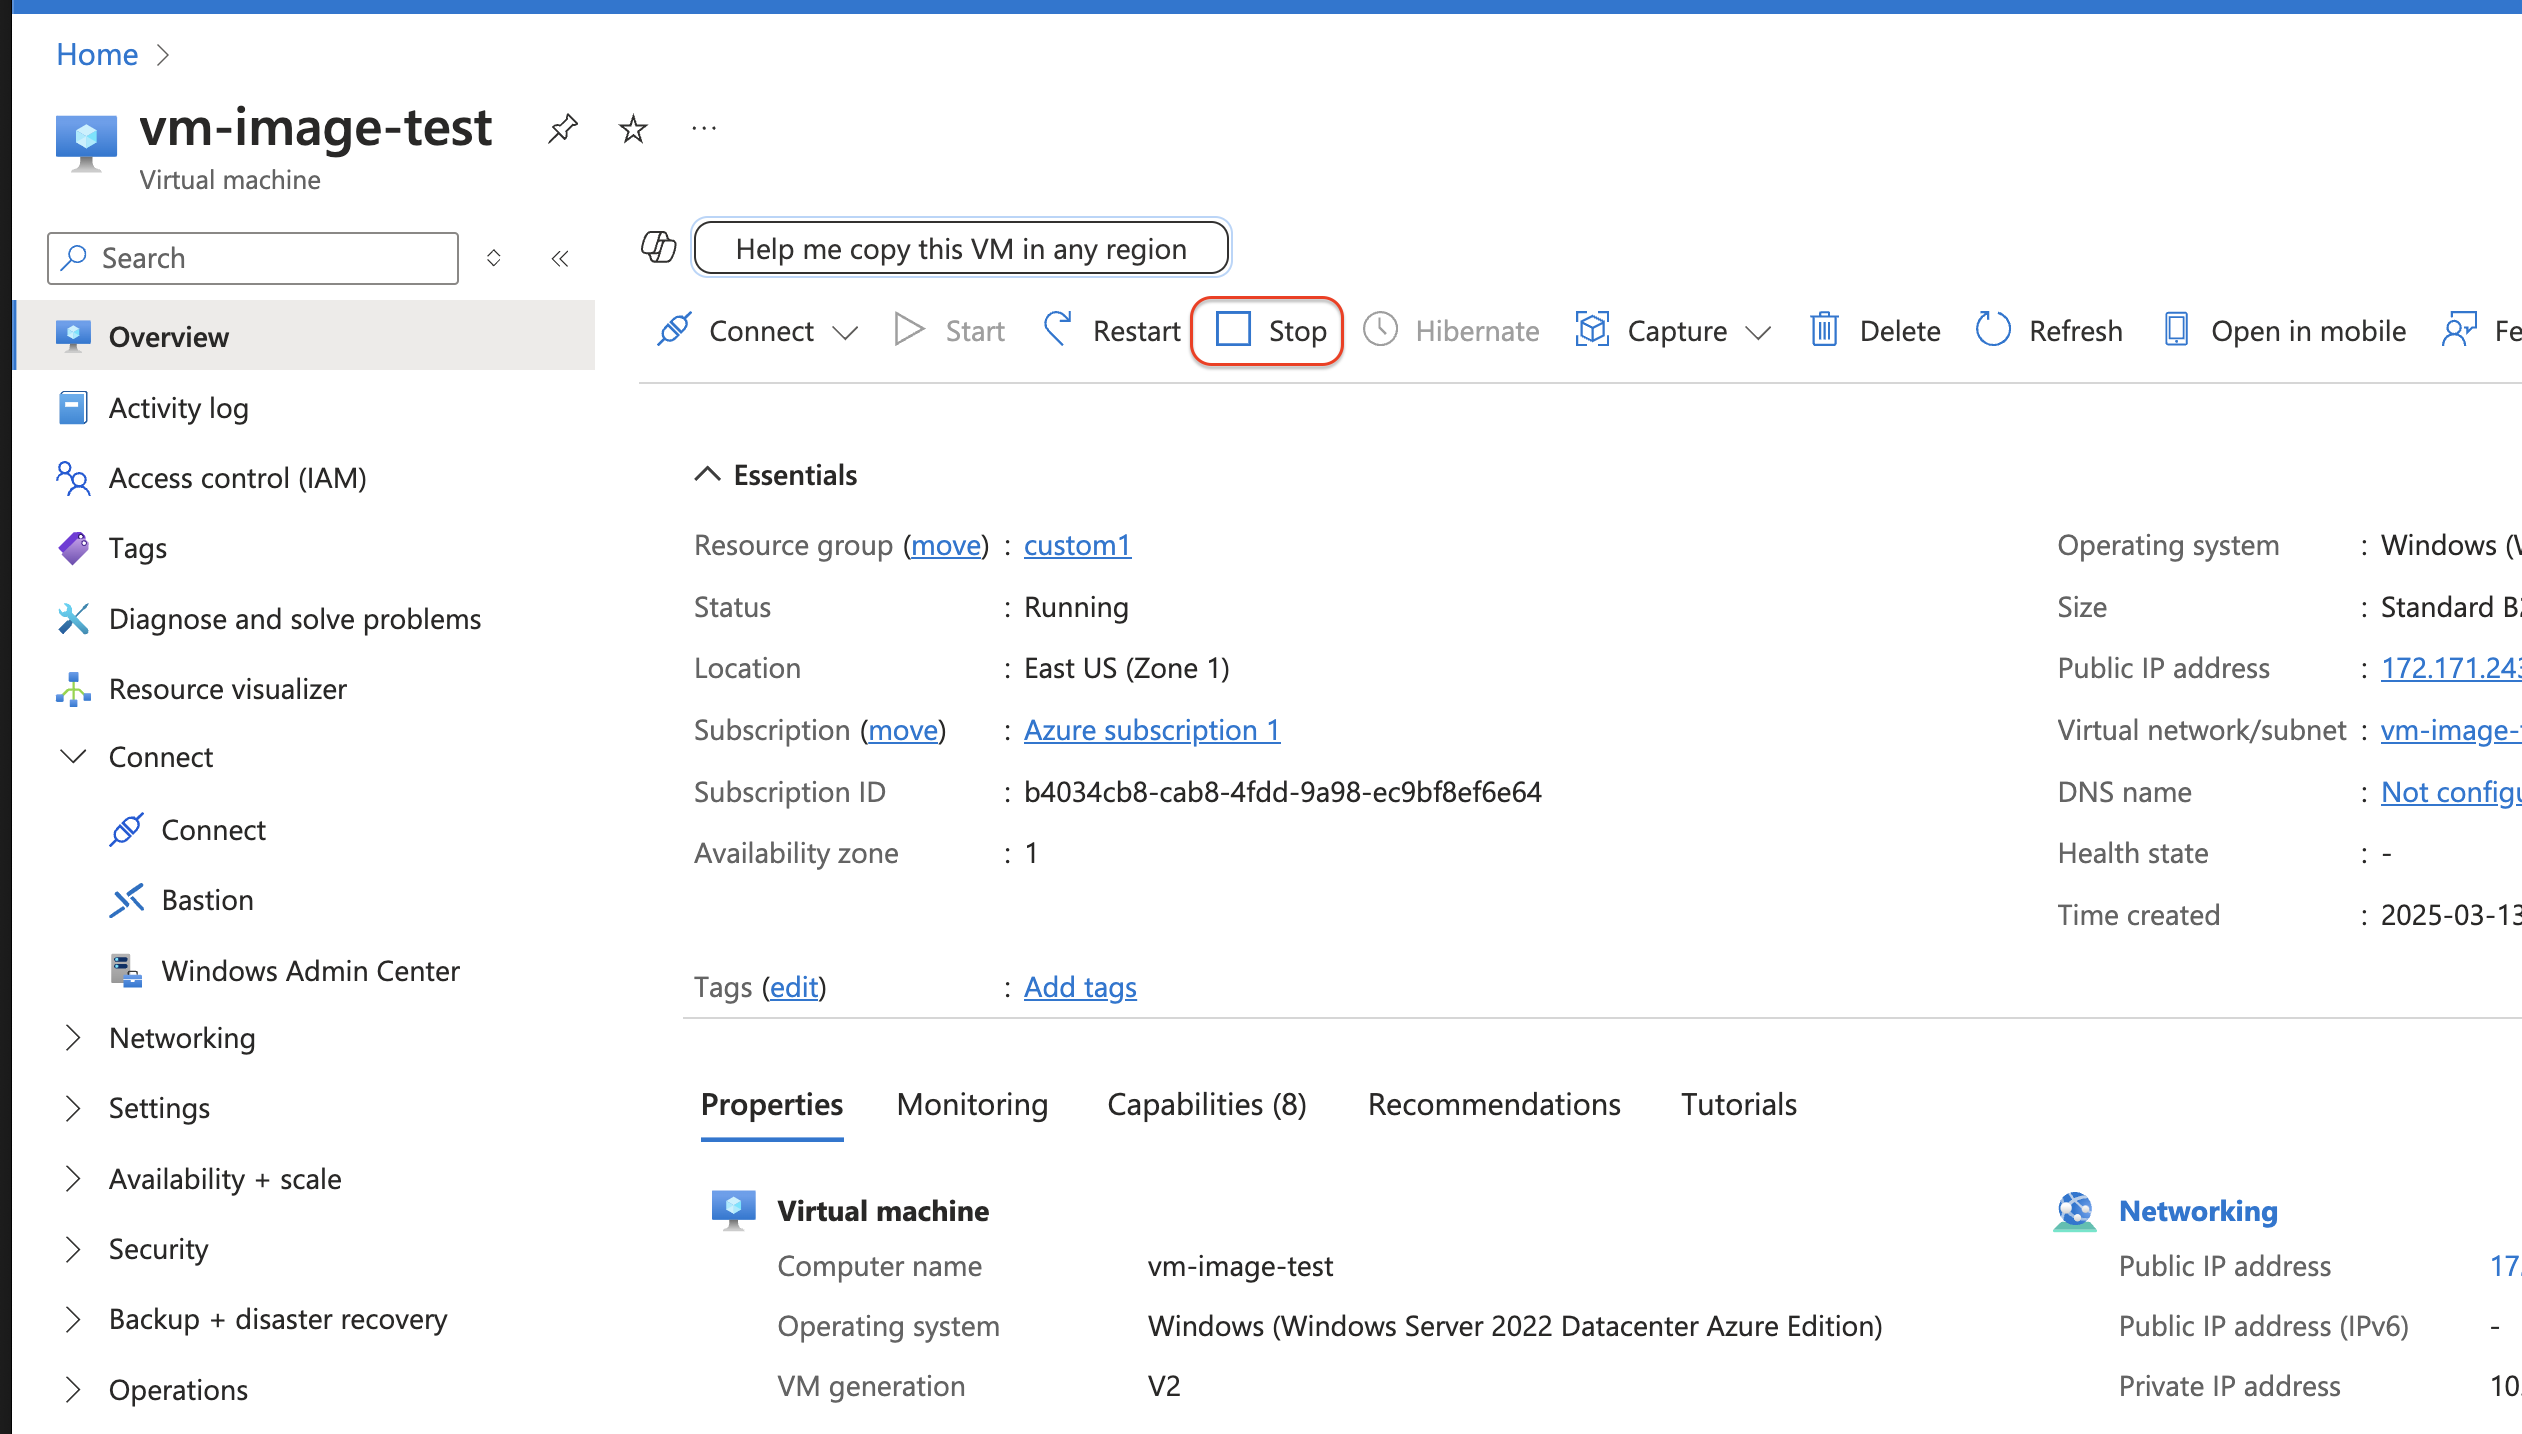
Task: Click the Status value Running
Action: tap(1076, 607)
